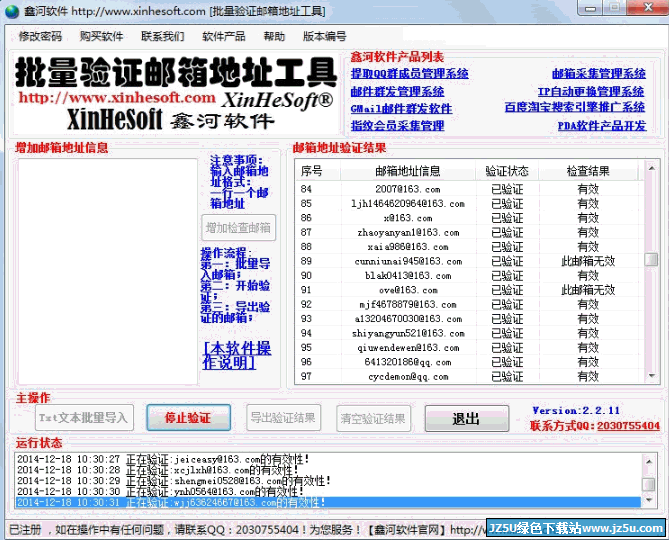Click run-status log scroll down arrow
The image size is (669, 540).
pos(649,500)
